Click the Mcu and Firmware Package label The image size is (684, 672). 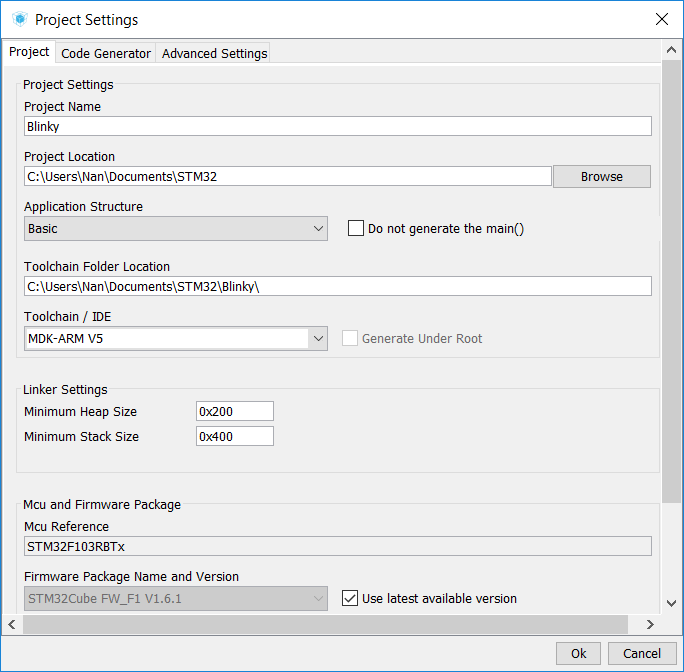click(102, 504)
